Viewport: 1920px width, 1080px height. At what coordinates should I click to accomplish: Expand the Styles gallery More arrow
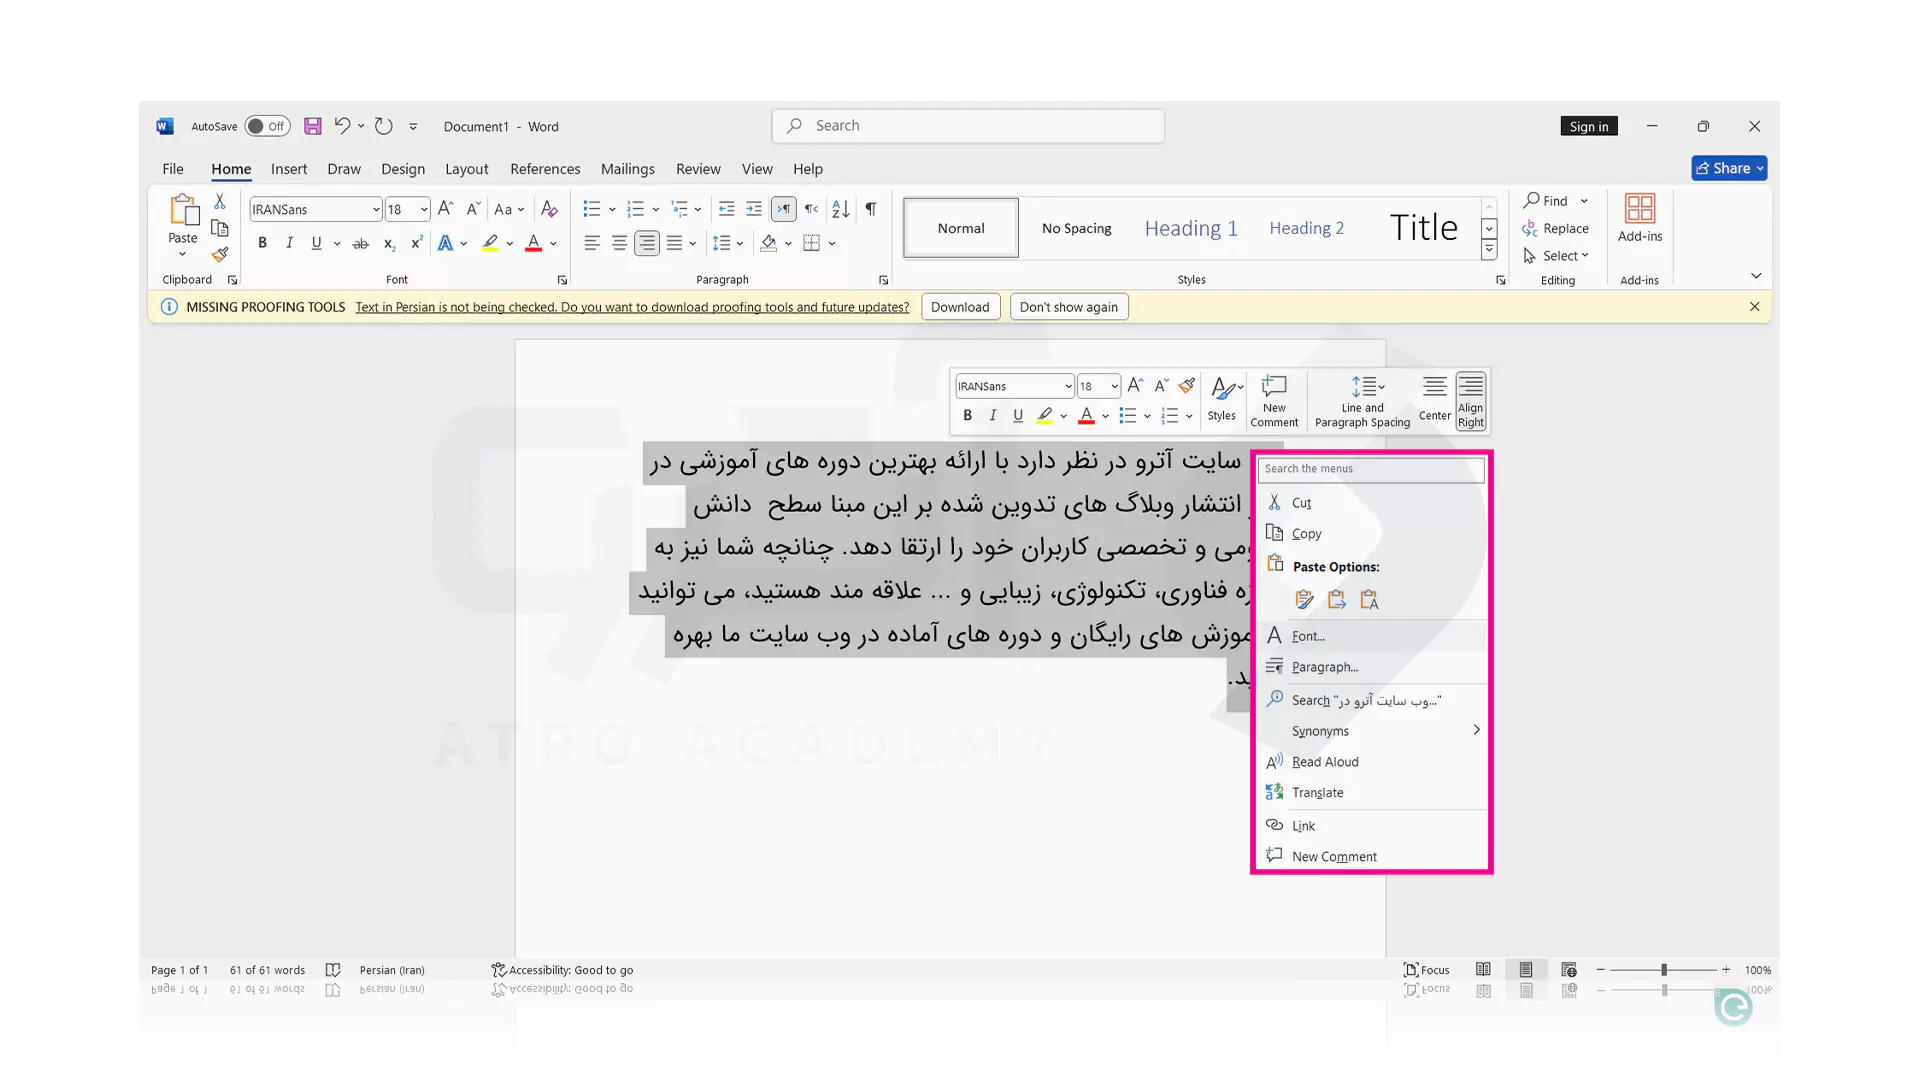coord(1489,250)
